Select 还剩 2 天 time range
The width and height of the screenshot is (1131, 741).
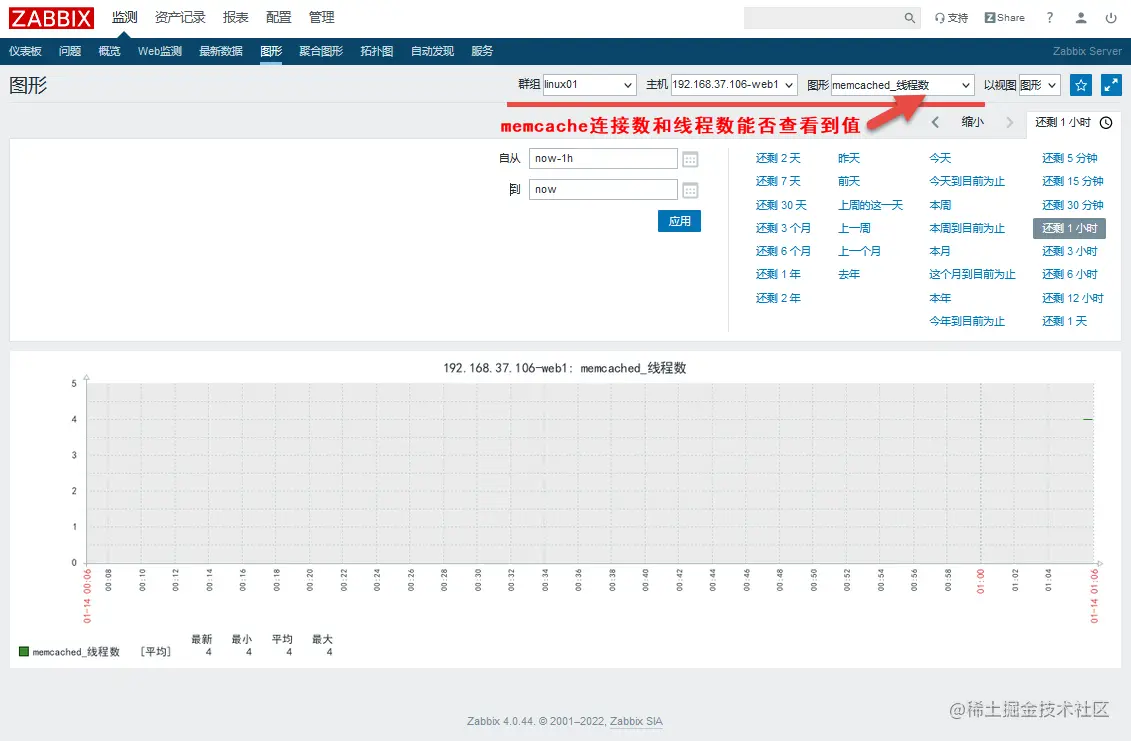[x=778, y=158]
